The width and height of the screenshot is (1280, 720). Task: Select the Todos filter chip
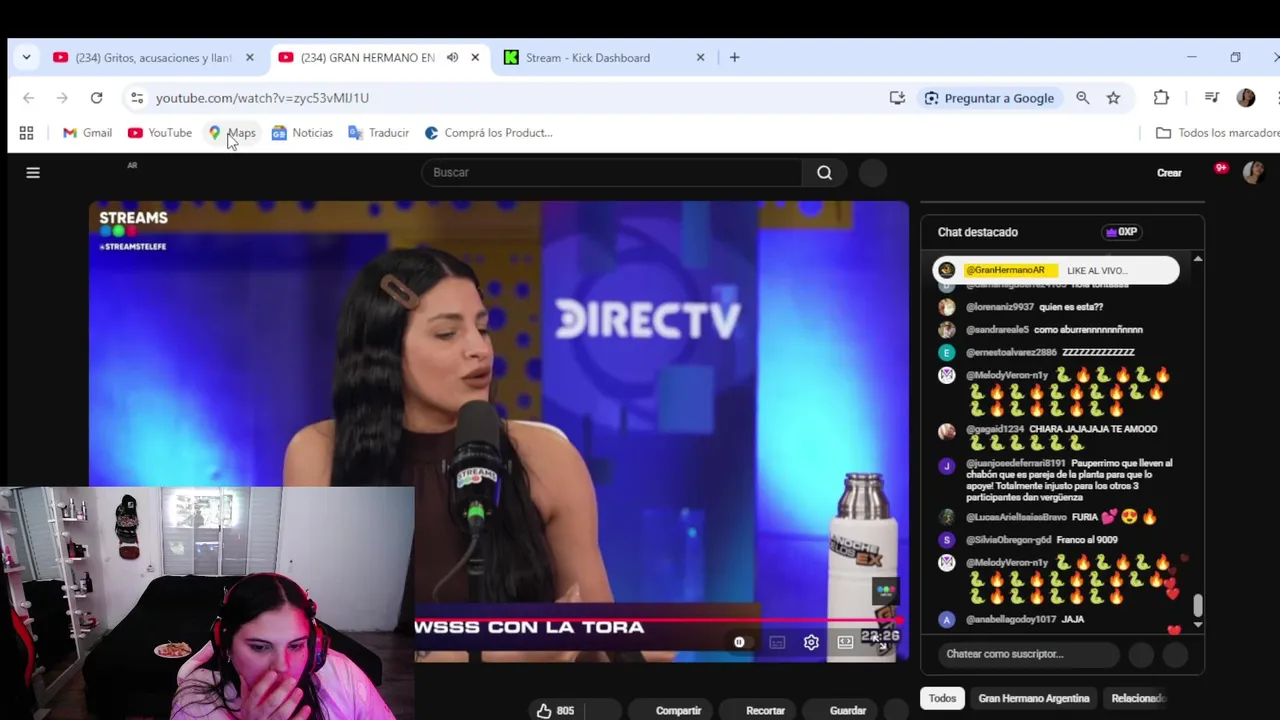[942, 698]
